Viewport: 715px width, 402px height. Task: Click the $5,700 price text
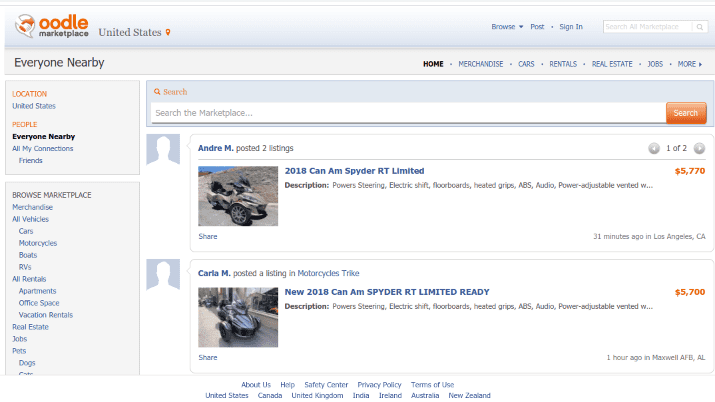click(690, 292)
